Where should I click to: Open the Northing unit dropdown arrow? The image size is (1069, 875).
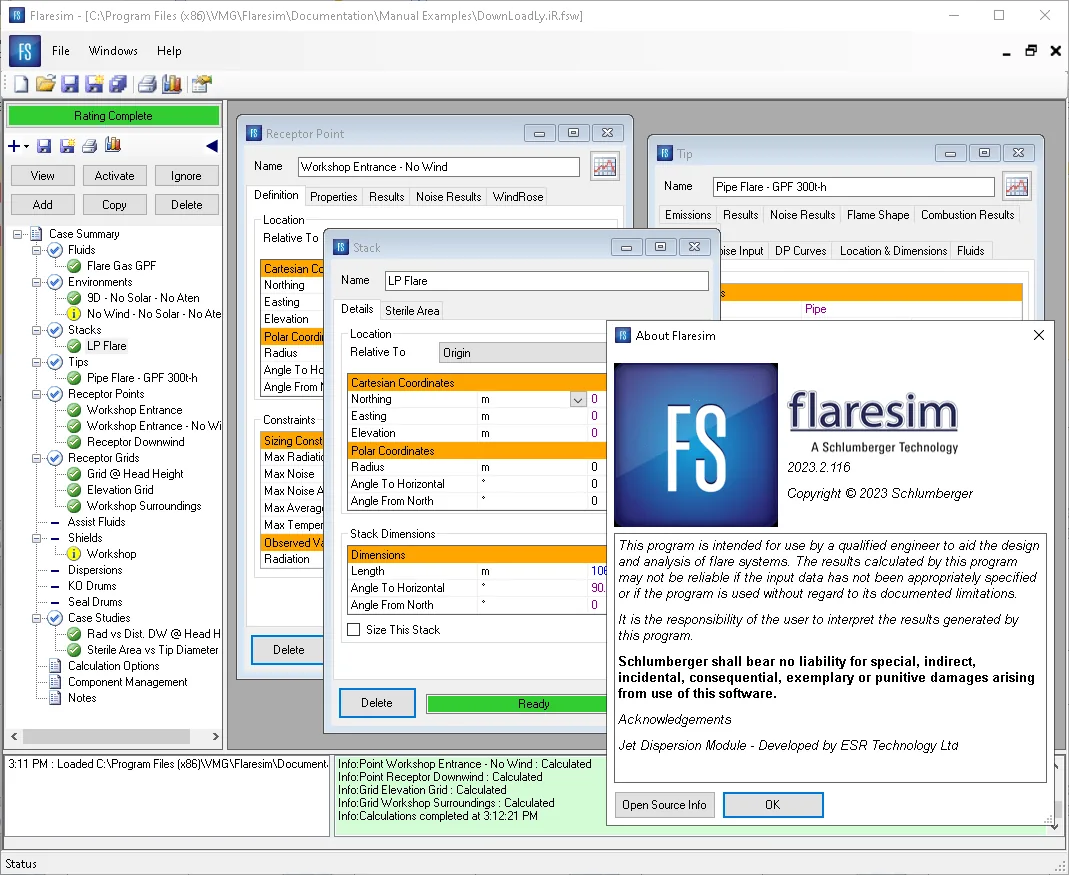[577, 400]
